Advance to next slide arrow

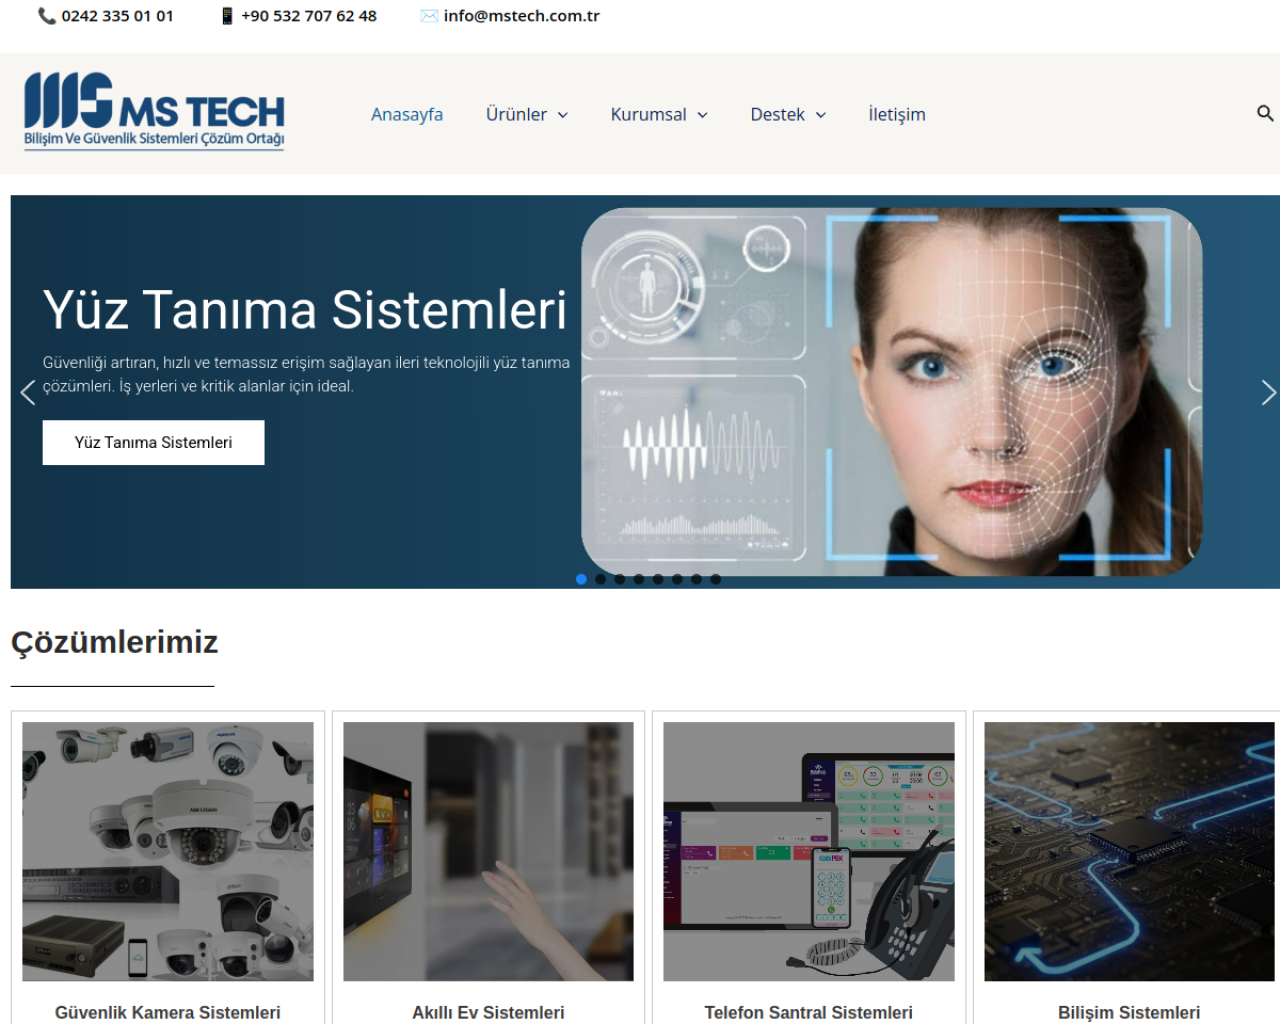1268,393
